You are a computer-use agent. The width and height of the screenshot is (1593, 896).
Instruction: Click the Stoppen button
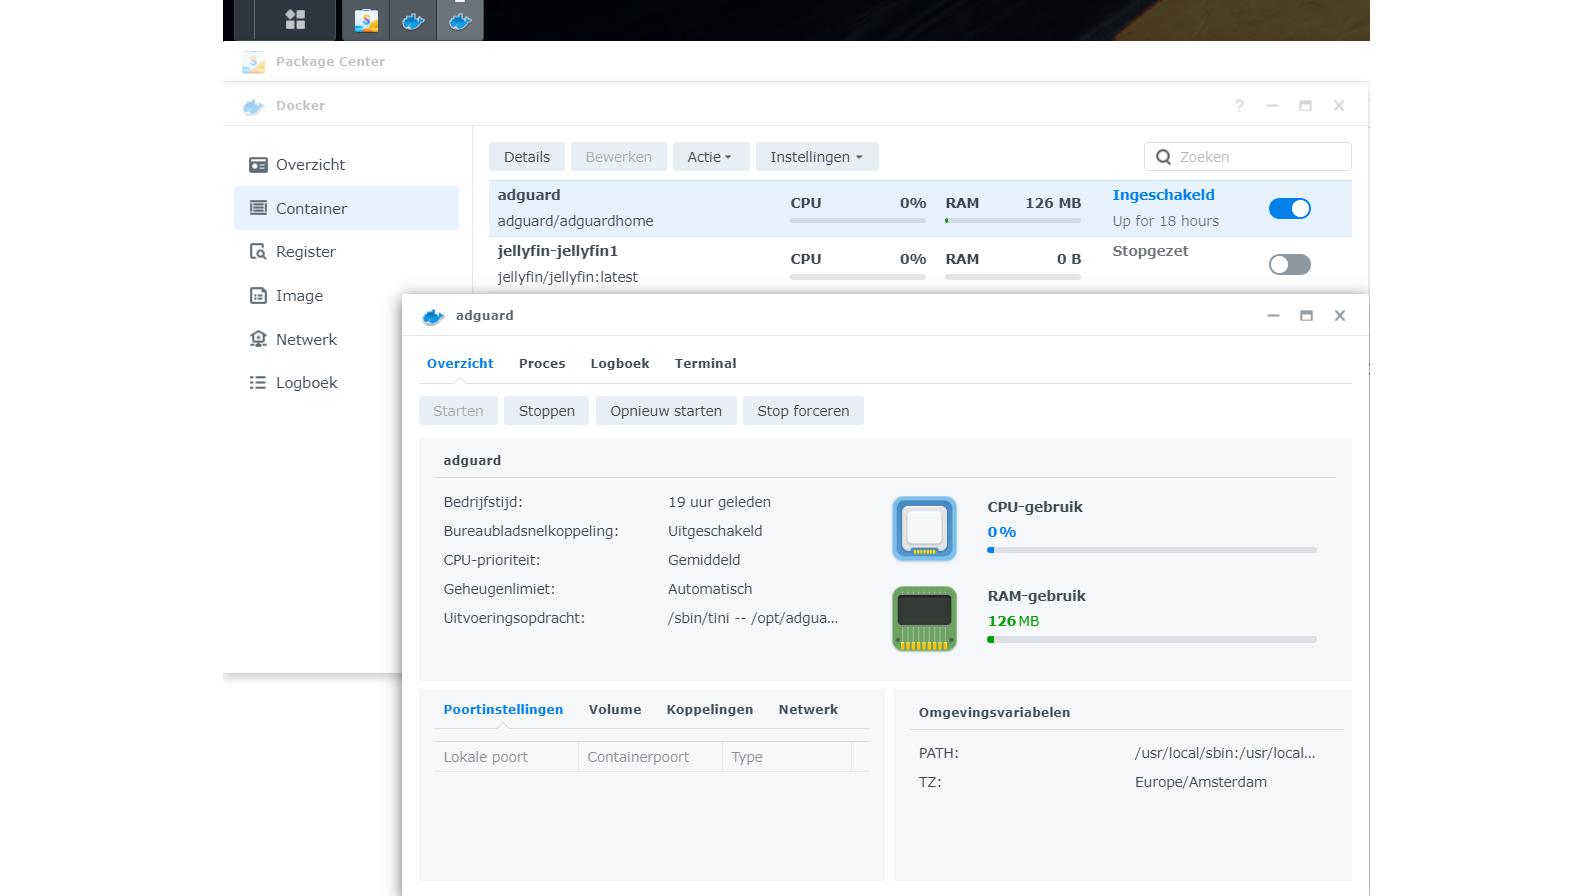pos(547,411)
